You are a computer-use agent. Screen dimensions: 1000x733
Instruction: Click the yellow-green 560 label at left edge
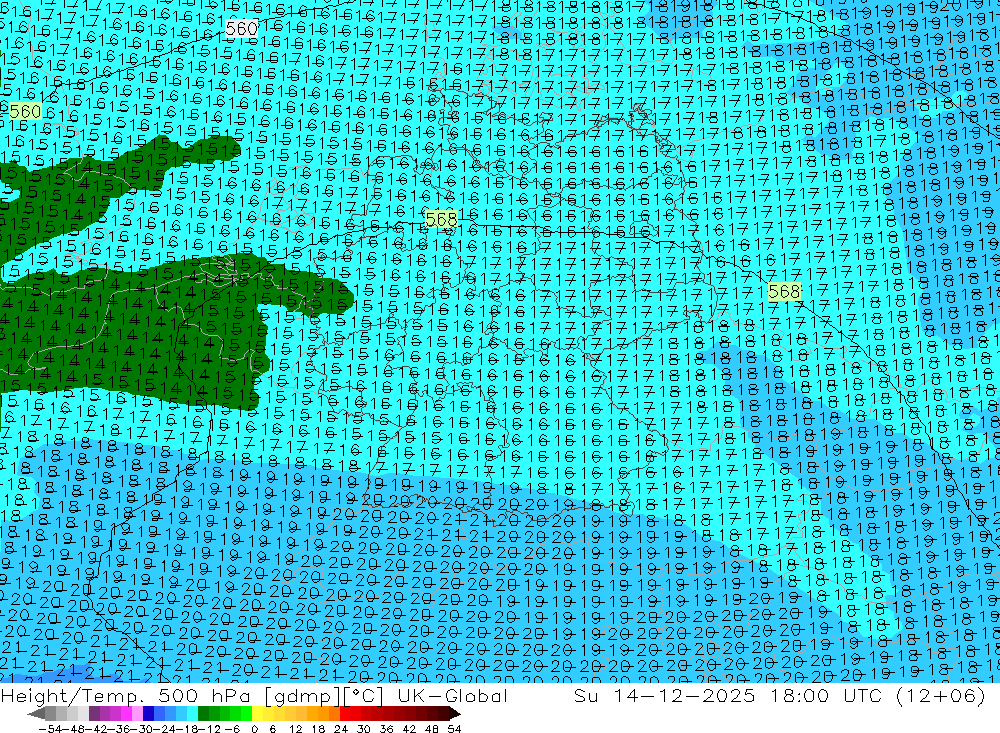(x=26, y=112)
